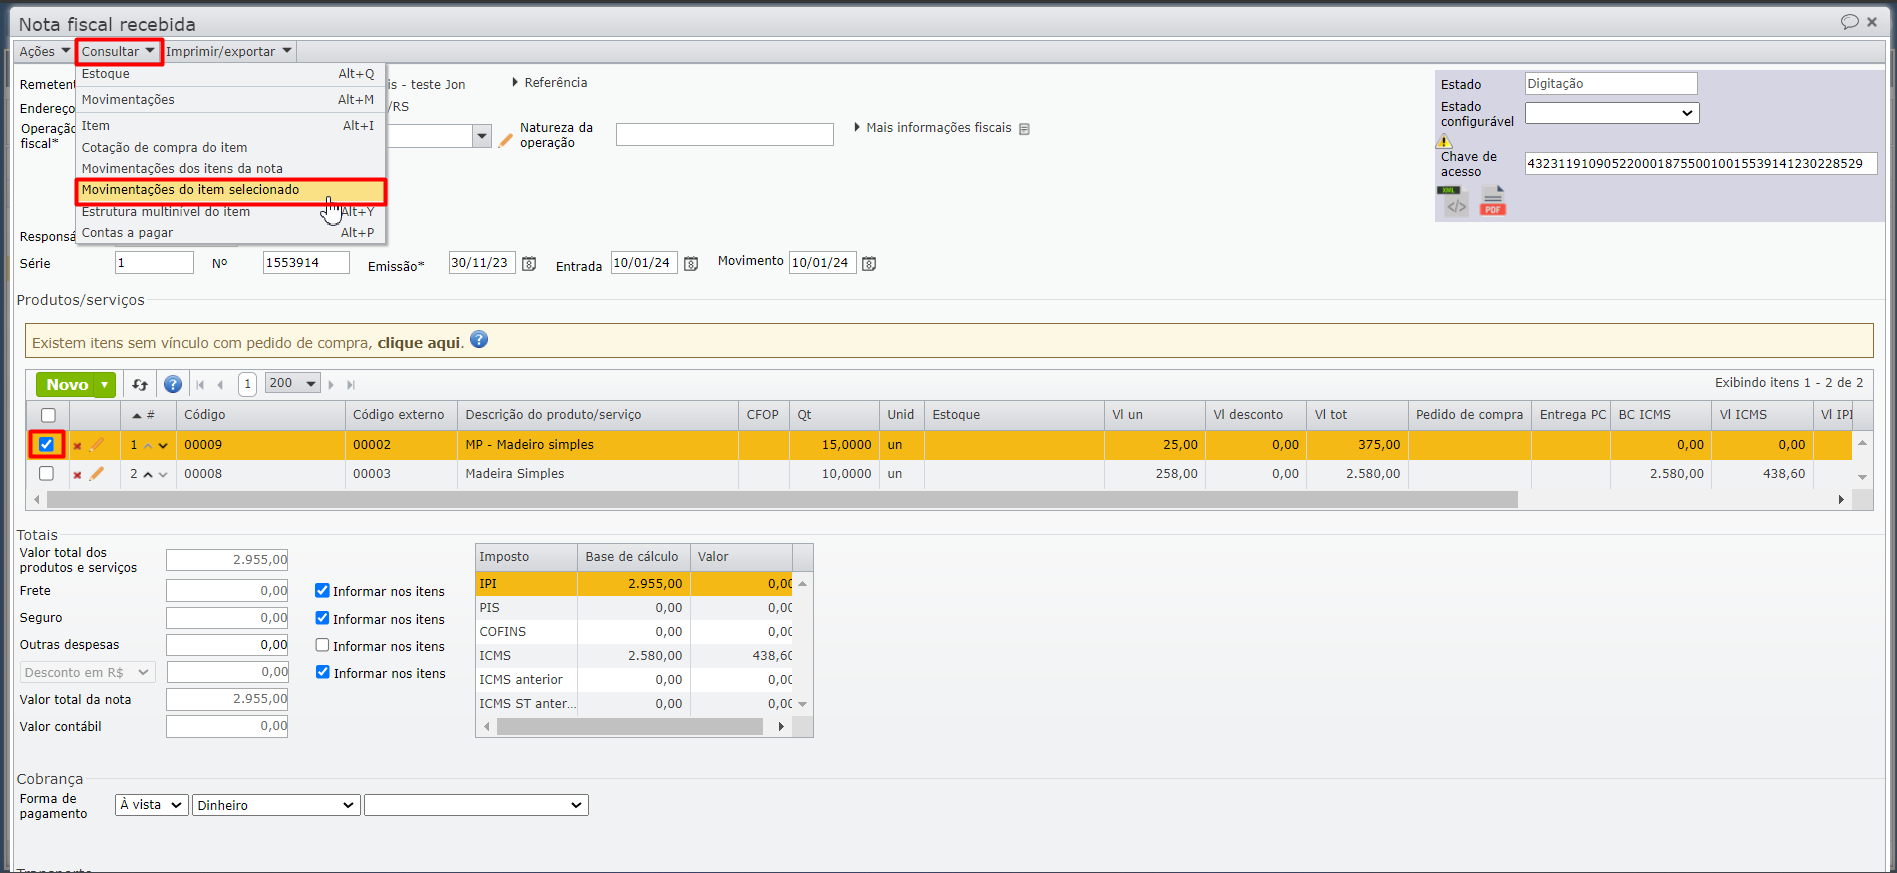Select Movimentações do item selecionado menu entry
Image resolution: width=1897 pixels, height=873 pixels.
[x=190, y=190]
